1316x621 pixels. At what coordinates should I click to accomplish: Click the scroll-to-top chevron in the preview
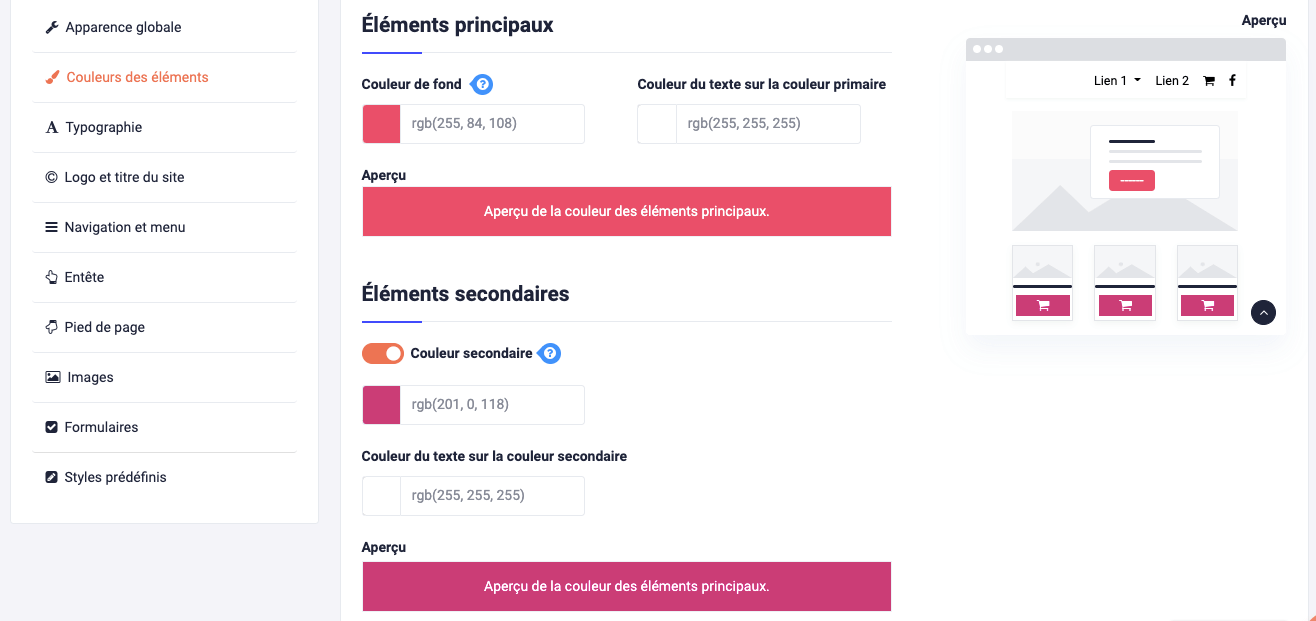coord(1263,312)
